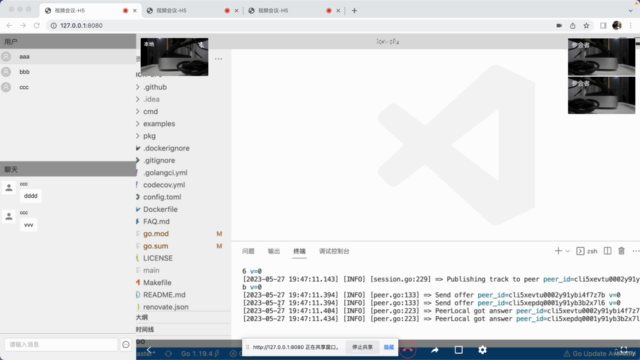Expand the cmd folder
Screen dimensions: 640x360
pyautogui.click(x=151, y=111)
